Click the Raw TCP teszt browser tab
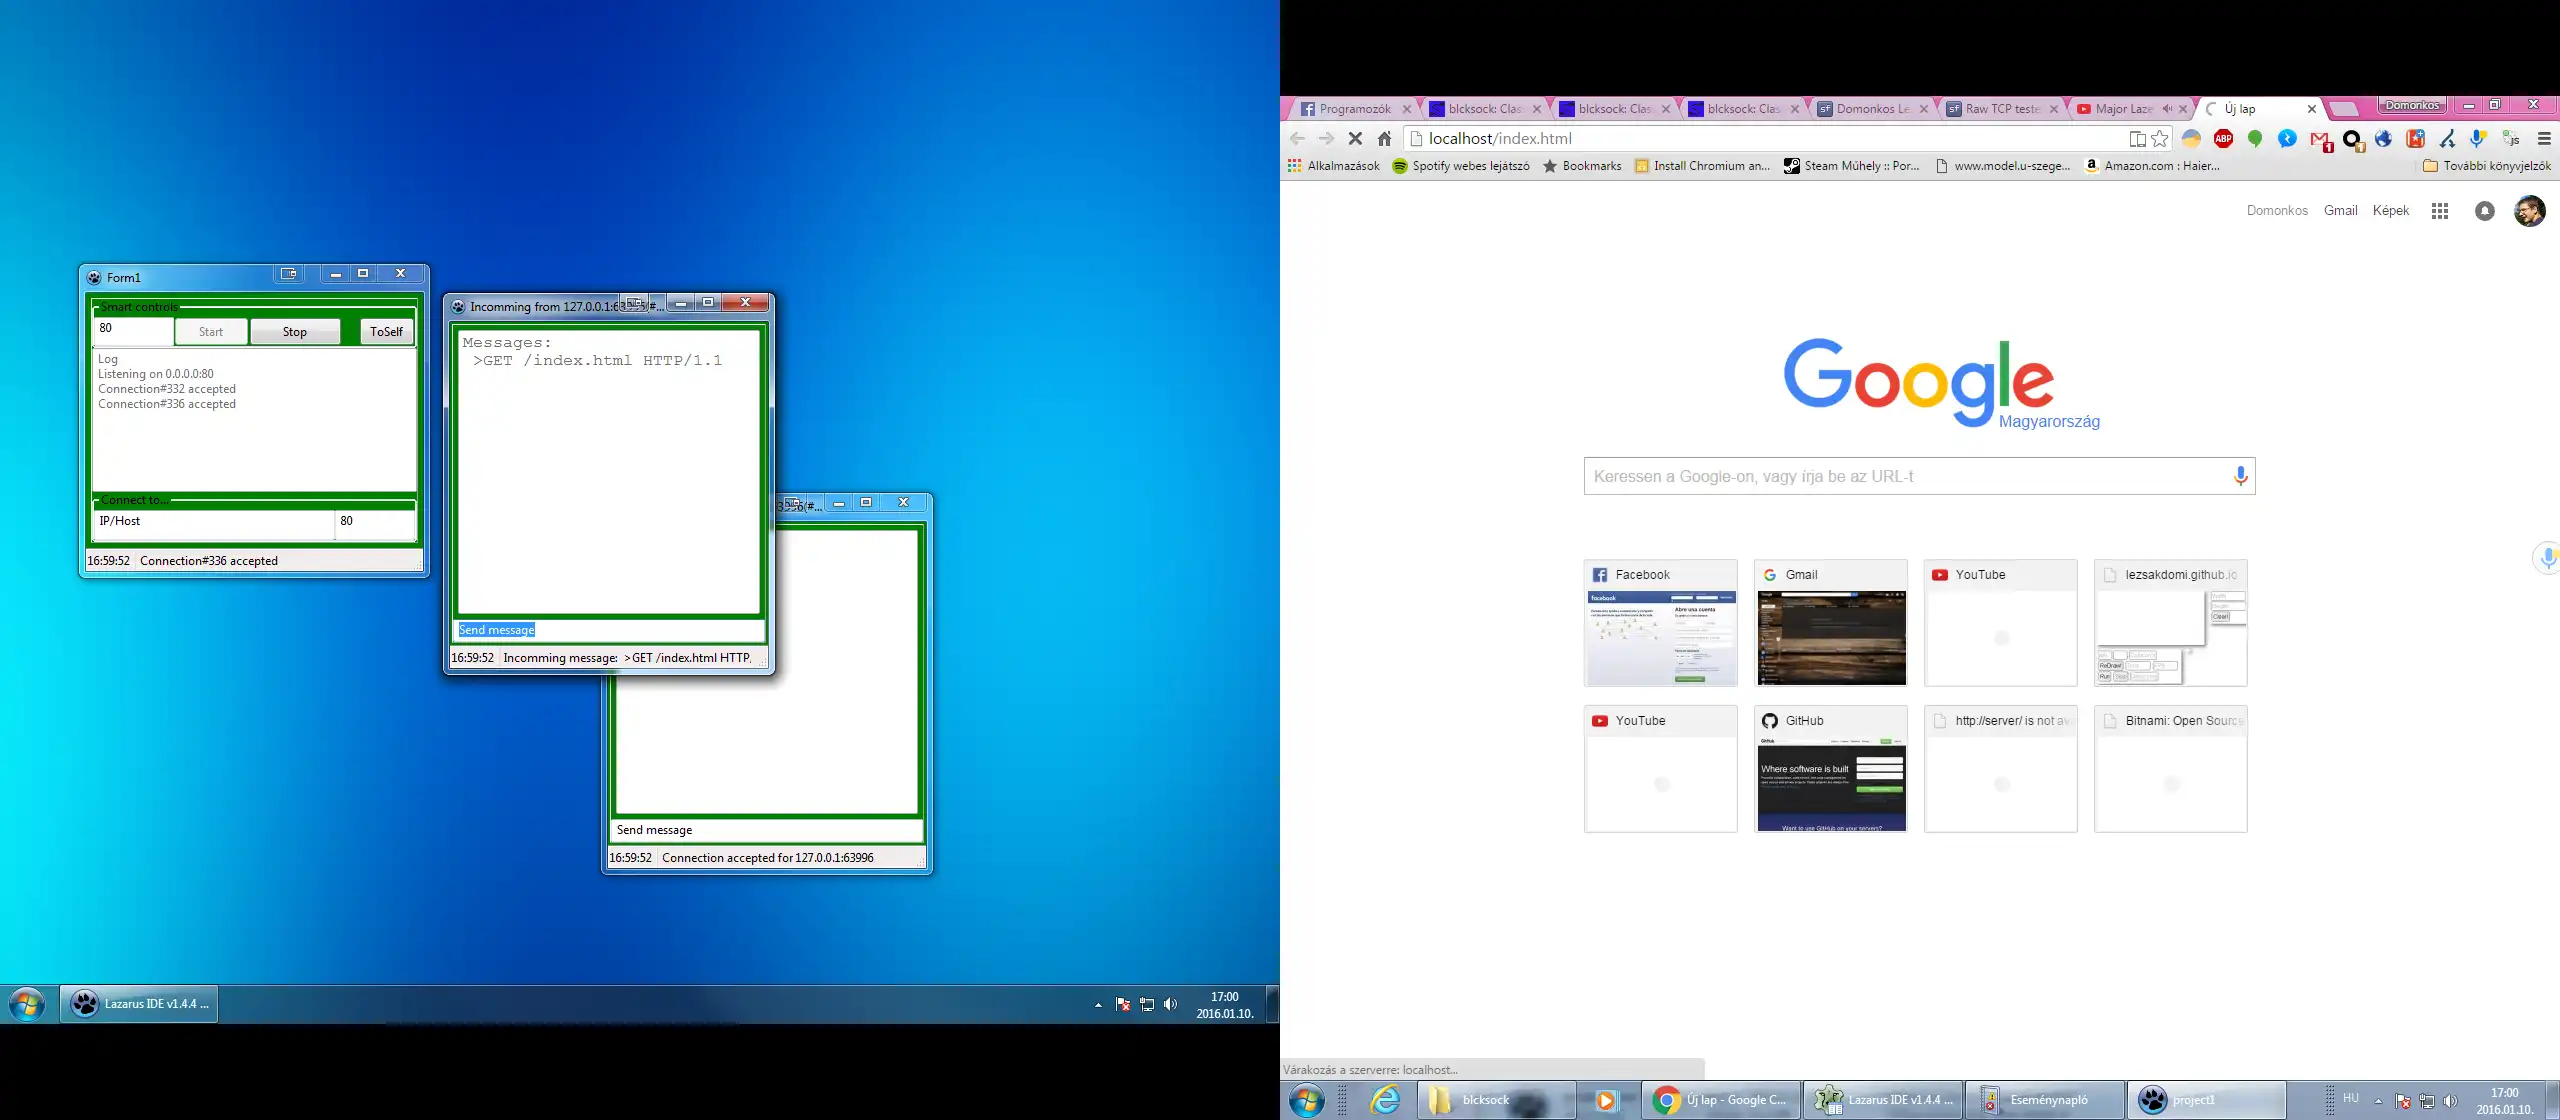This screenshot has height=1120, width=2560. coord(1992,108)
